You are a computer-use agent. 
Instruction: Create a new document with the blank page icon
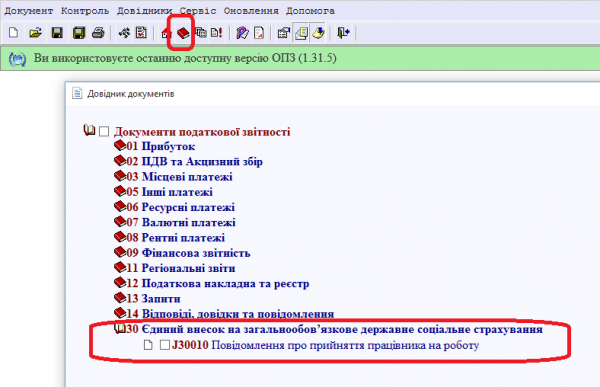pos(13,33)
